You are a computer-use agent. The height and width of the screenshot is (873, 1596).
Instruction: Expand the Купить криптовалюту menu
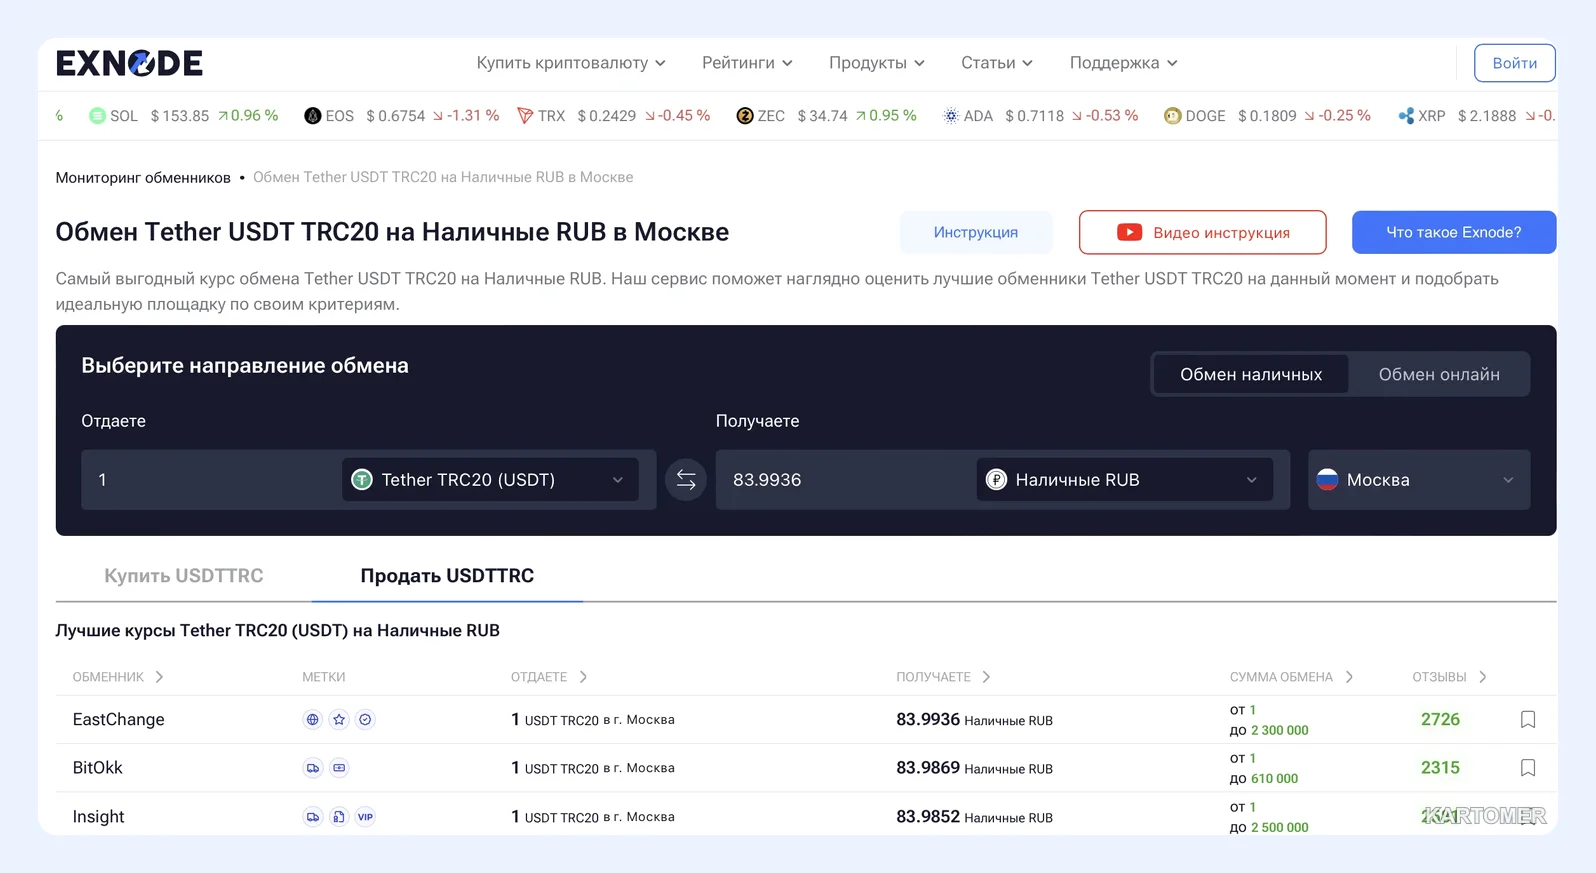coord(571,63)
